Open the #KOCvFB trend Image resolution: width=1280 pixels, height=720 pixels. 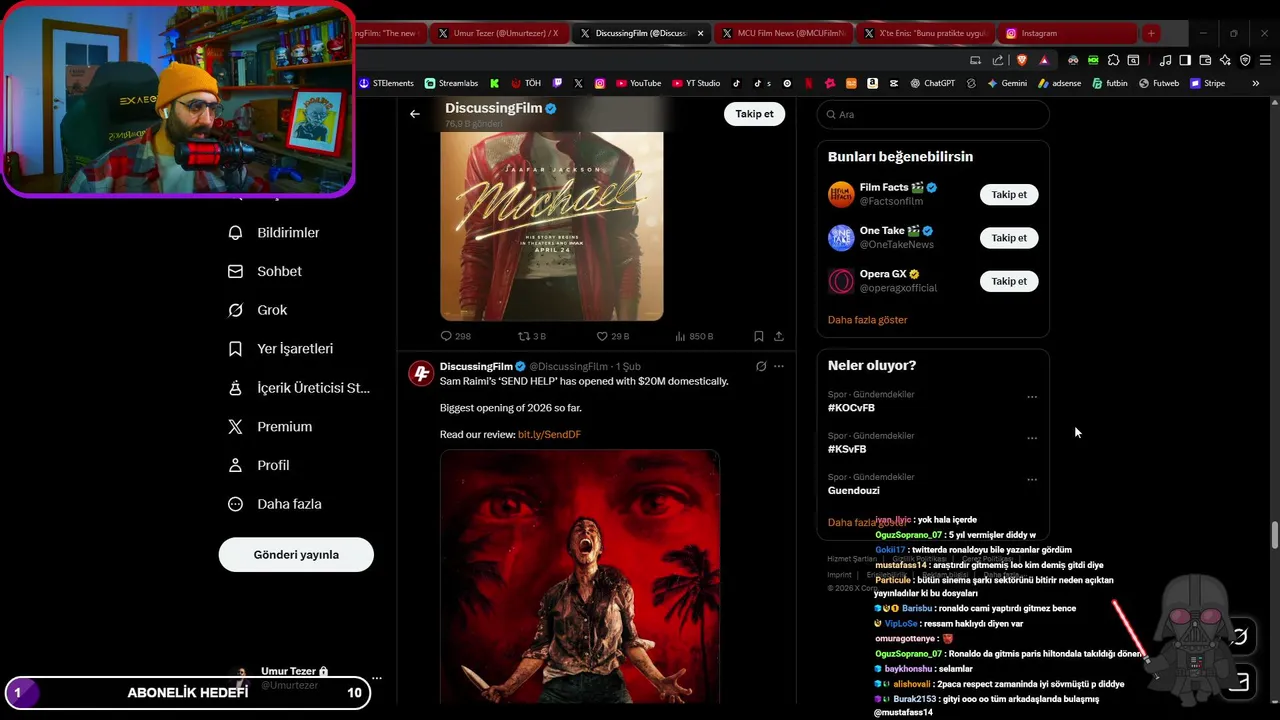851,408
